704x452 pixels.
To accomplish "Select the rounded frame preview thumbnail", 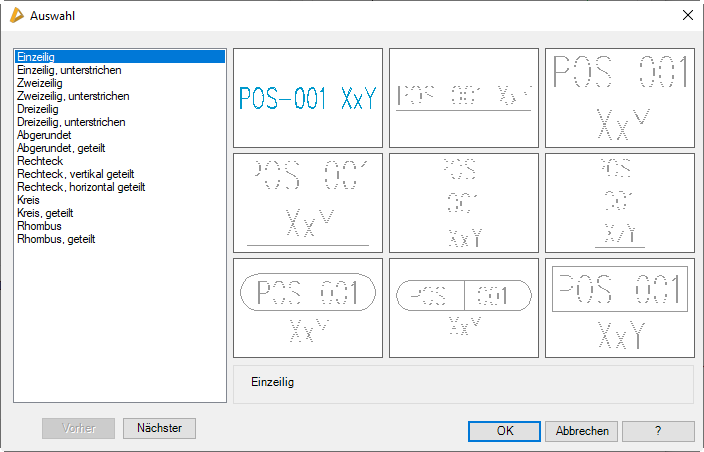I will pyautogui.click(x=308, y=307).
